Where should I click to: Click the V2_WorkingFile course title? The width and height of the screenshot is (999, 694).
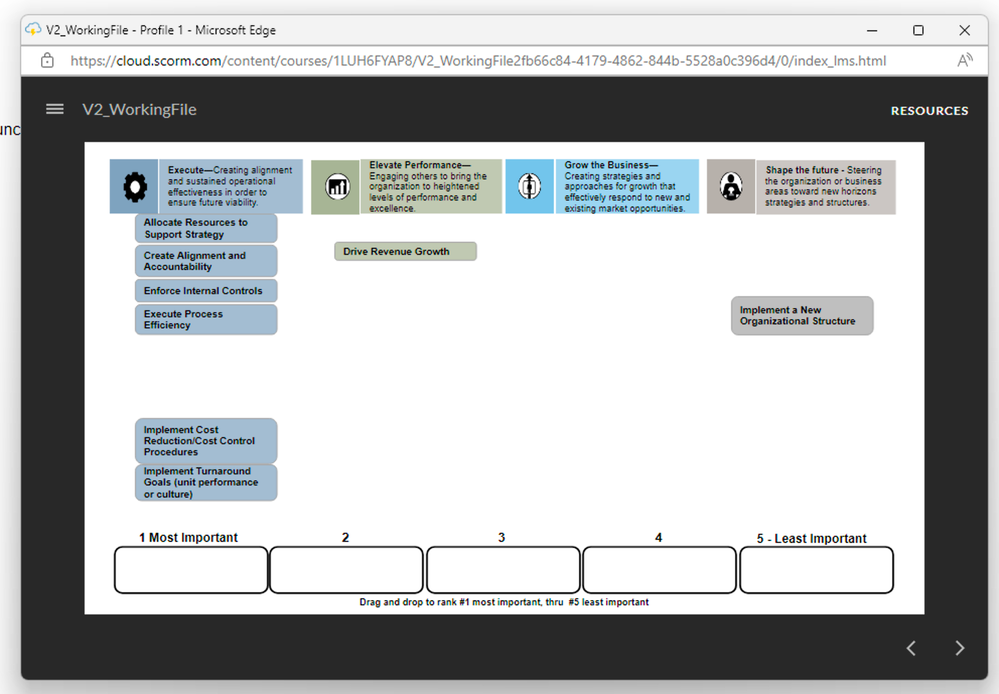tap(140, 110)
